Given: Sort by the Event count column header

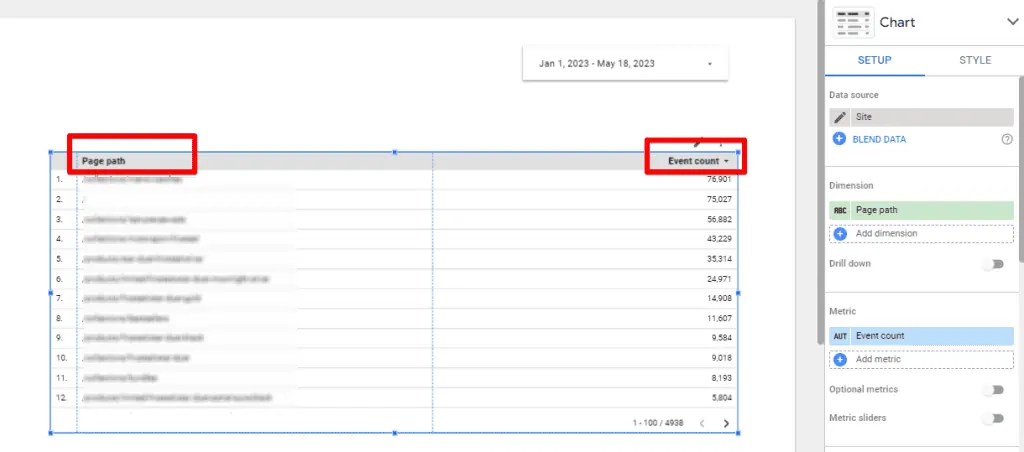Looking at the screenshot, I should pyautogui.click(x=693, y=161).
